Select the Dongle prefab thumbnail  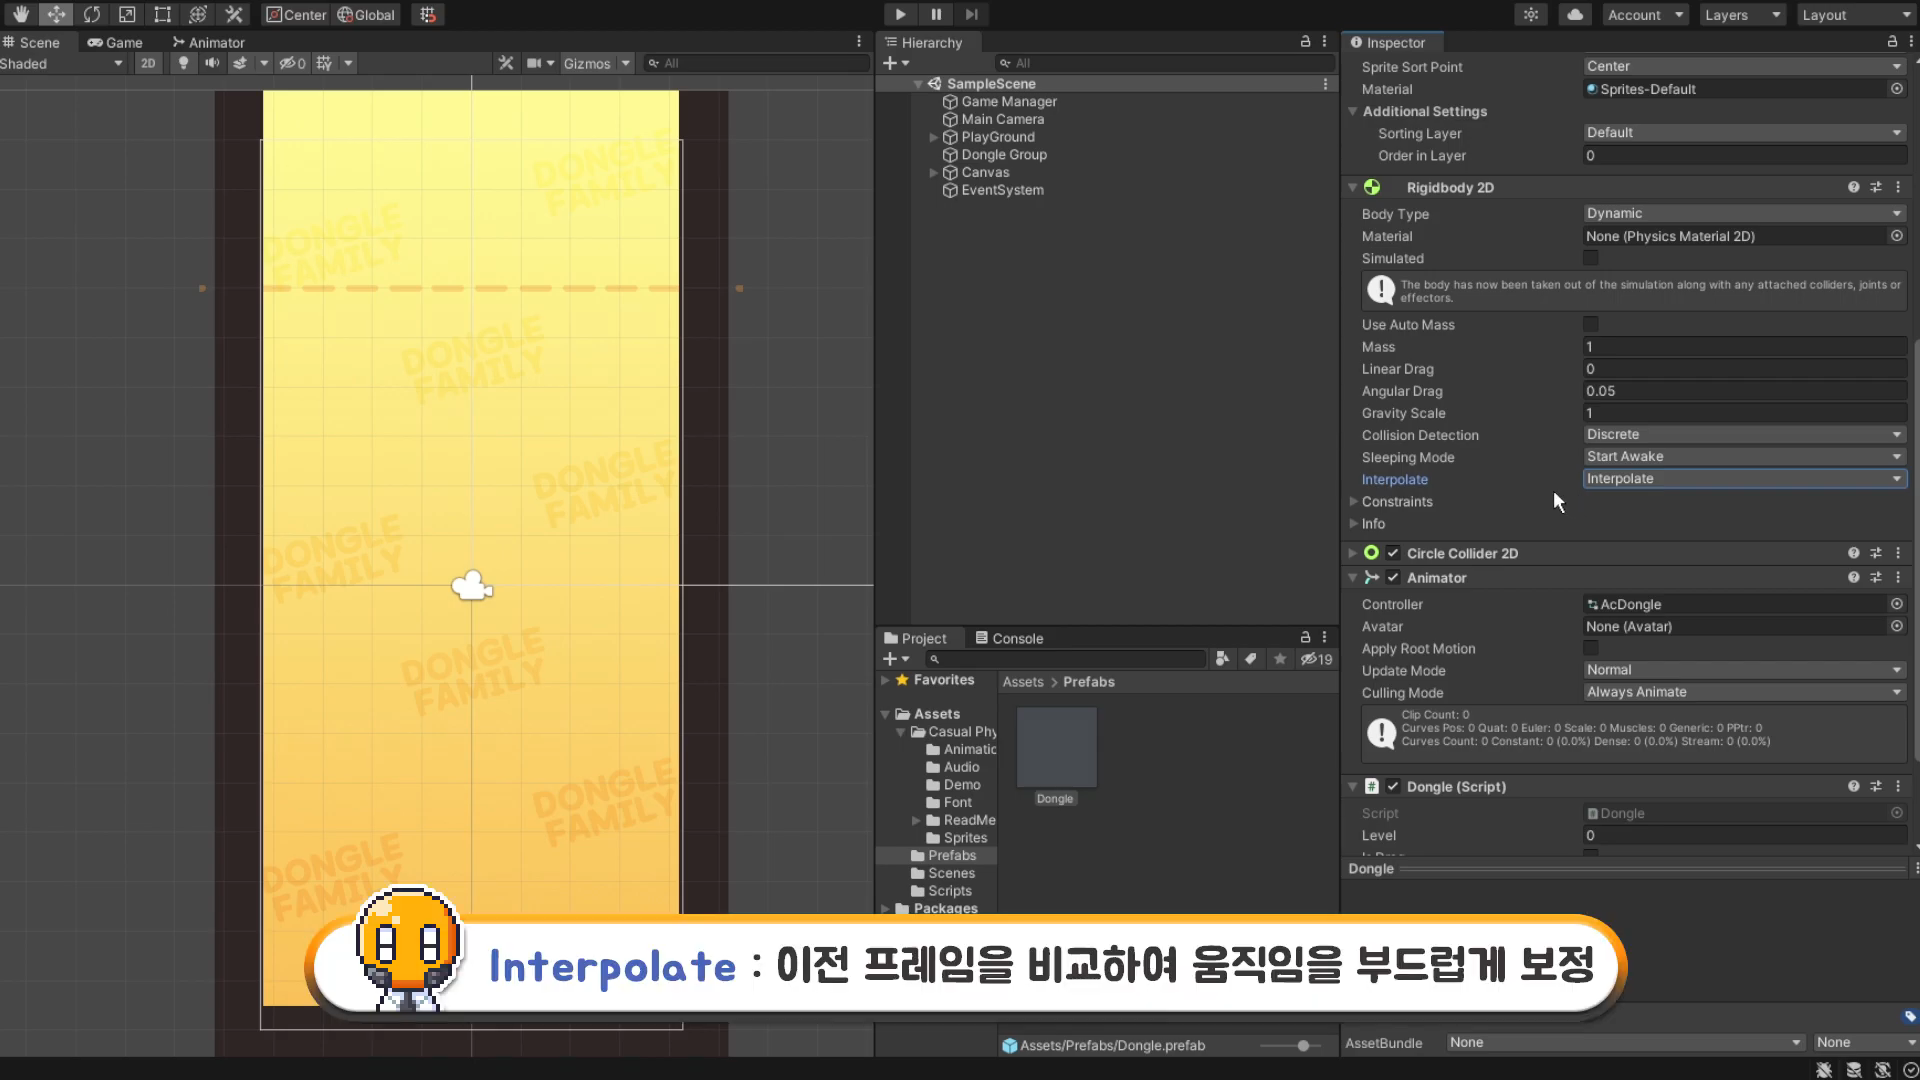[1056, 748]
